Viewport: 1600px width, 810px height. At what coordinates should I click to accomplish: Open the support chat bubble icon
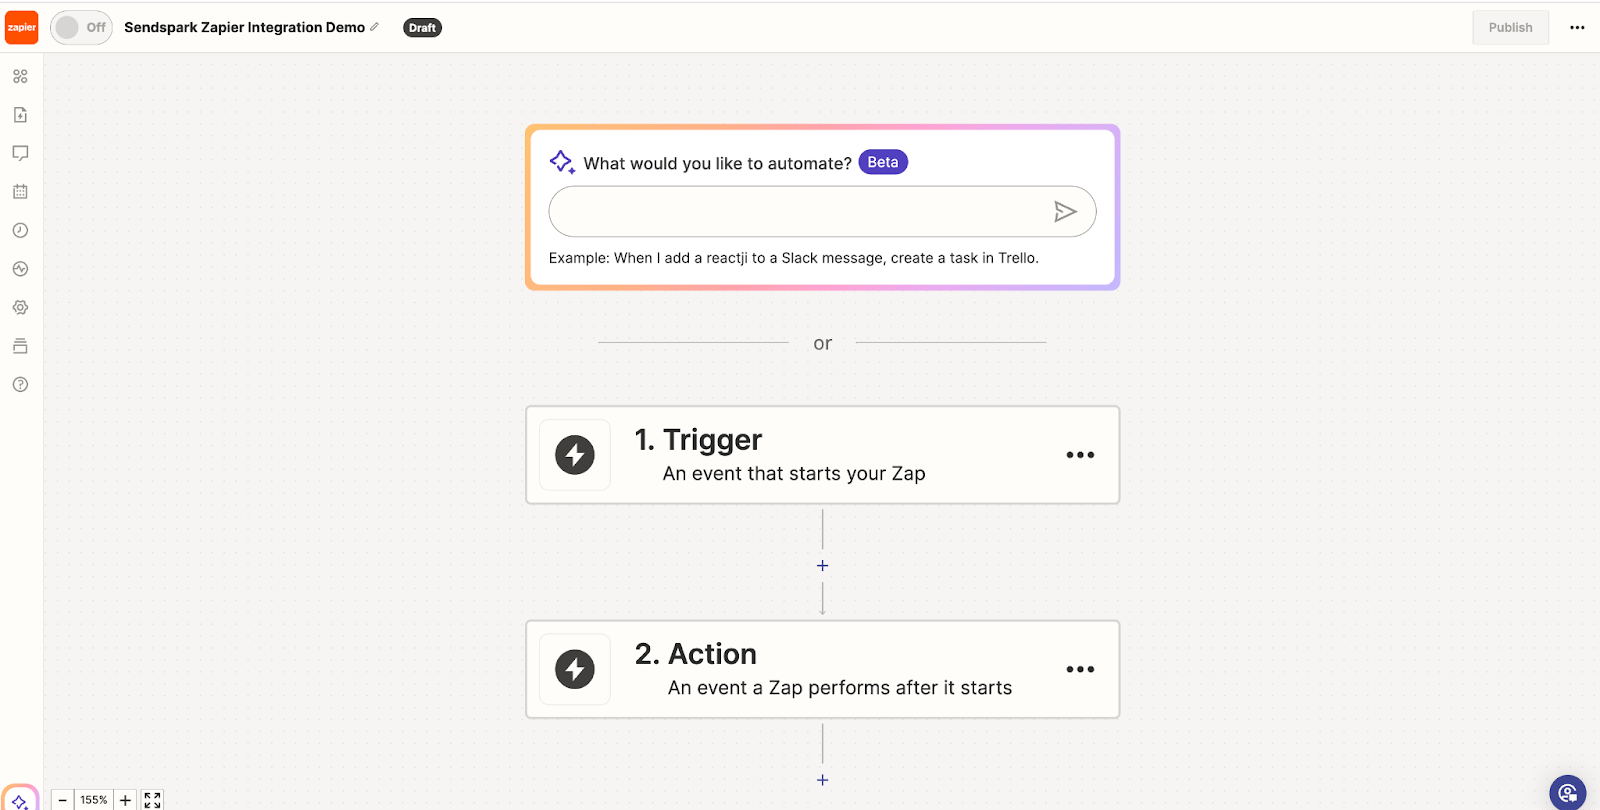coord(1567,793)
